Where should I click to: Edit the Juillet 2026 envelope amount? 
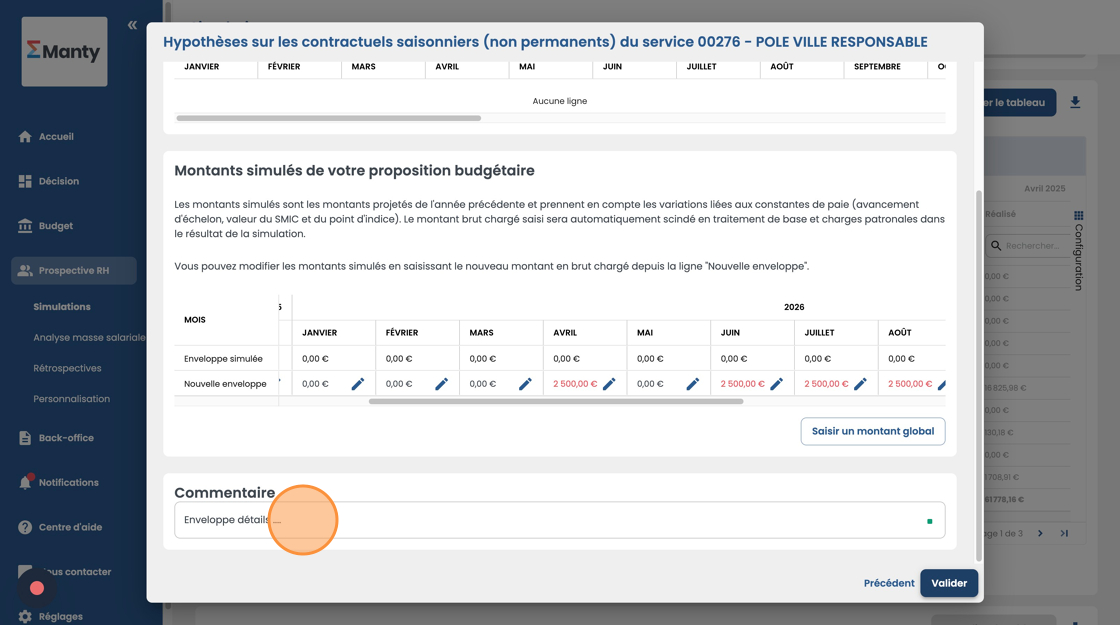coord(860,384)
